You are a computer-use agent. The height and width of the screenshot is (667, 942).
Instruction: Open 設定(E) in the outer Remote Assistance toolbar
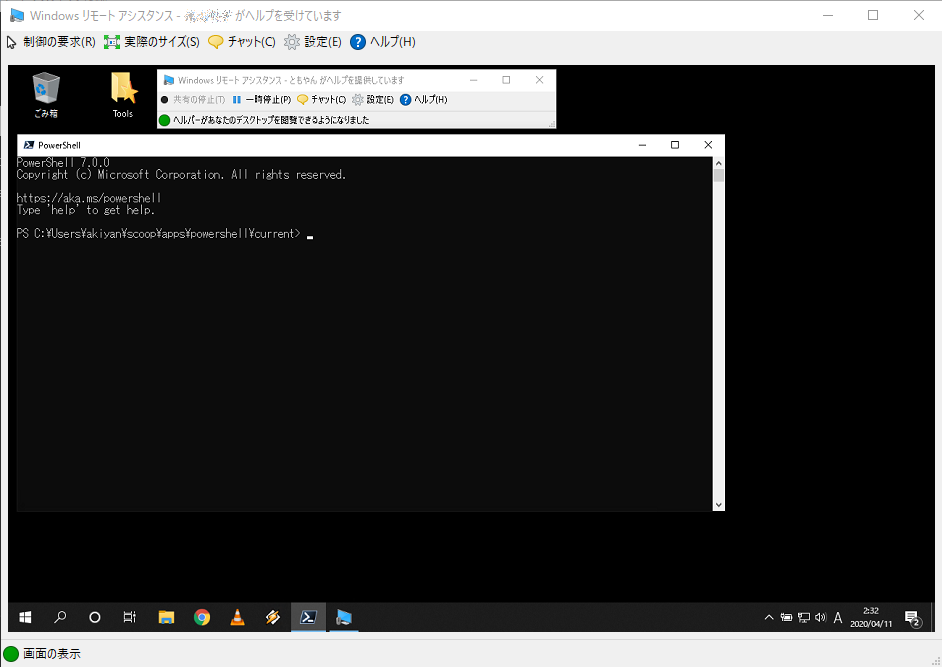[313, 42]
